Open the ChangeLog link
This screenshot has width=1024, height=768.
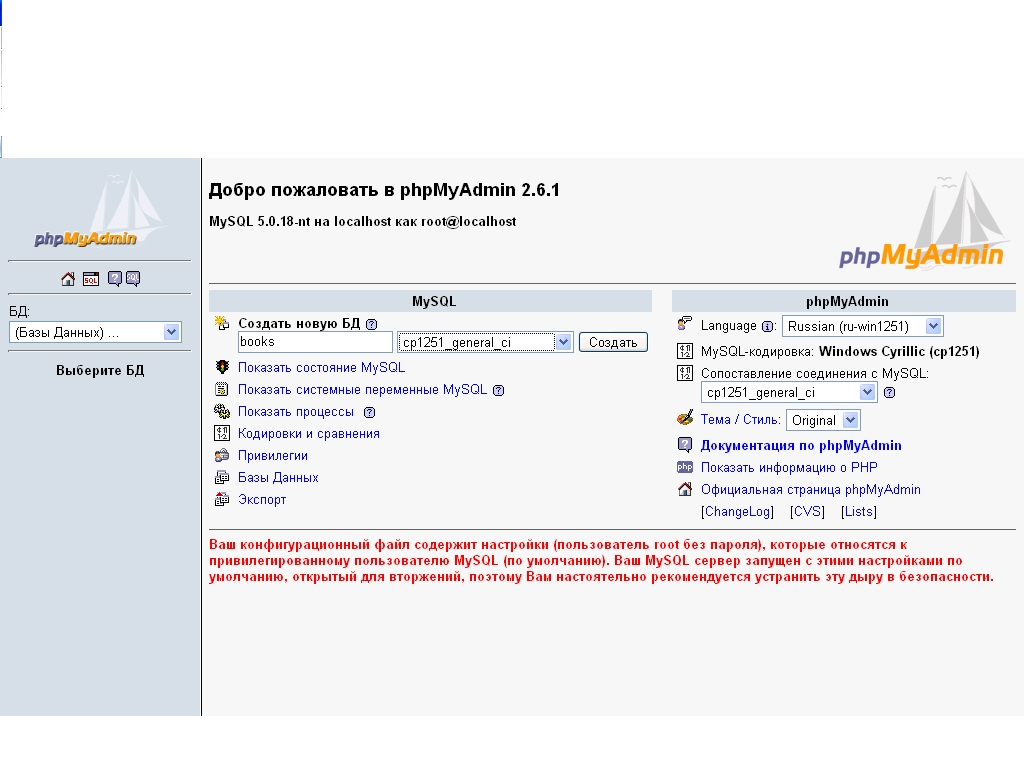click(x=738, y=511)
